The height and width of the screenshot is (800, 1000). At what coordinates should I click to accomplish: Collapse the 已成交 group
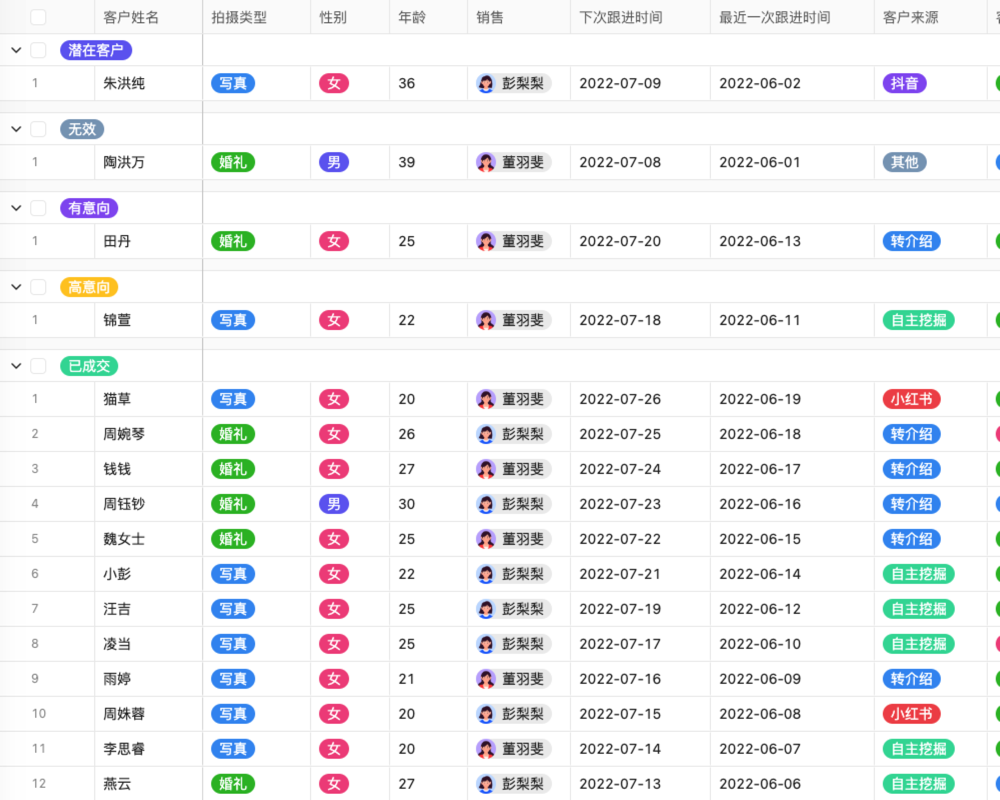pos(15,365)
